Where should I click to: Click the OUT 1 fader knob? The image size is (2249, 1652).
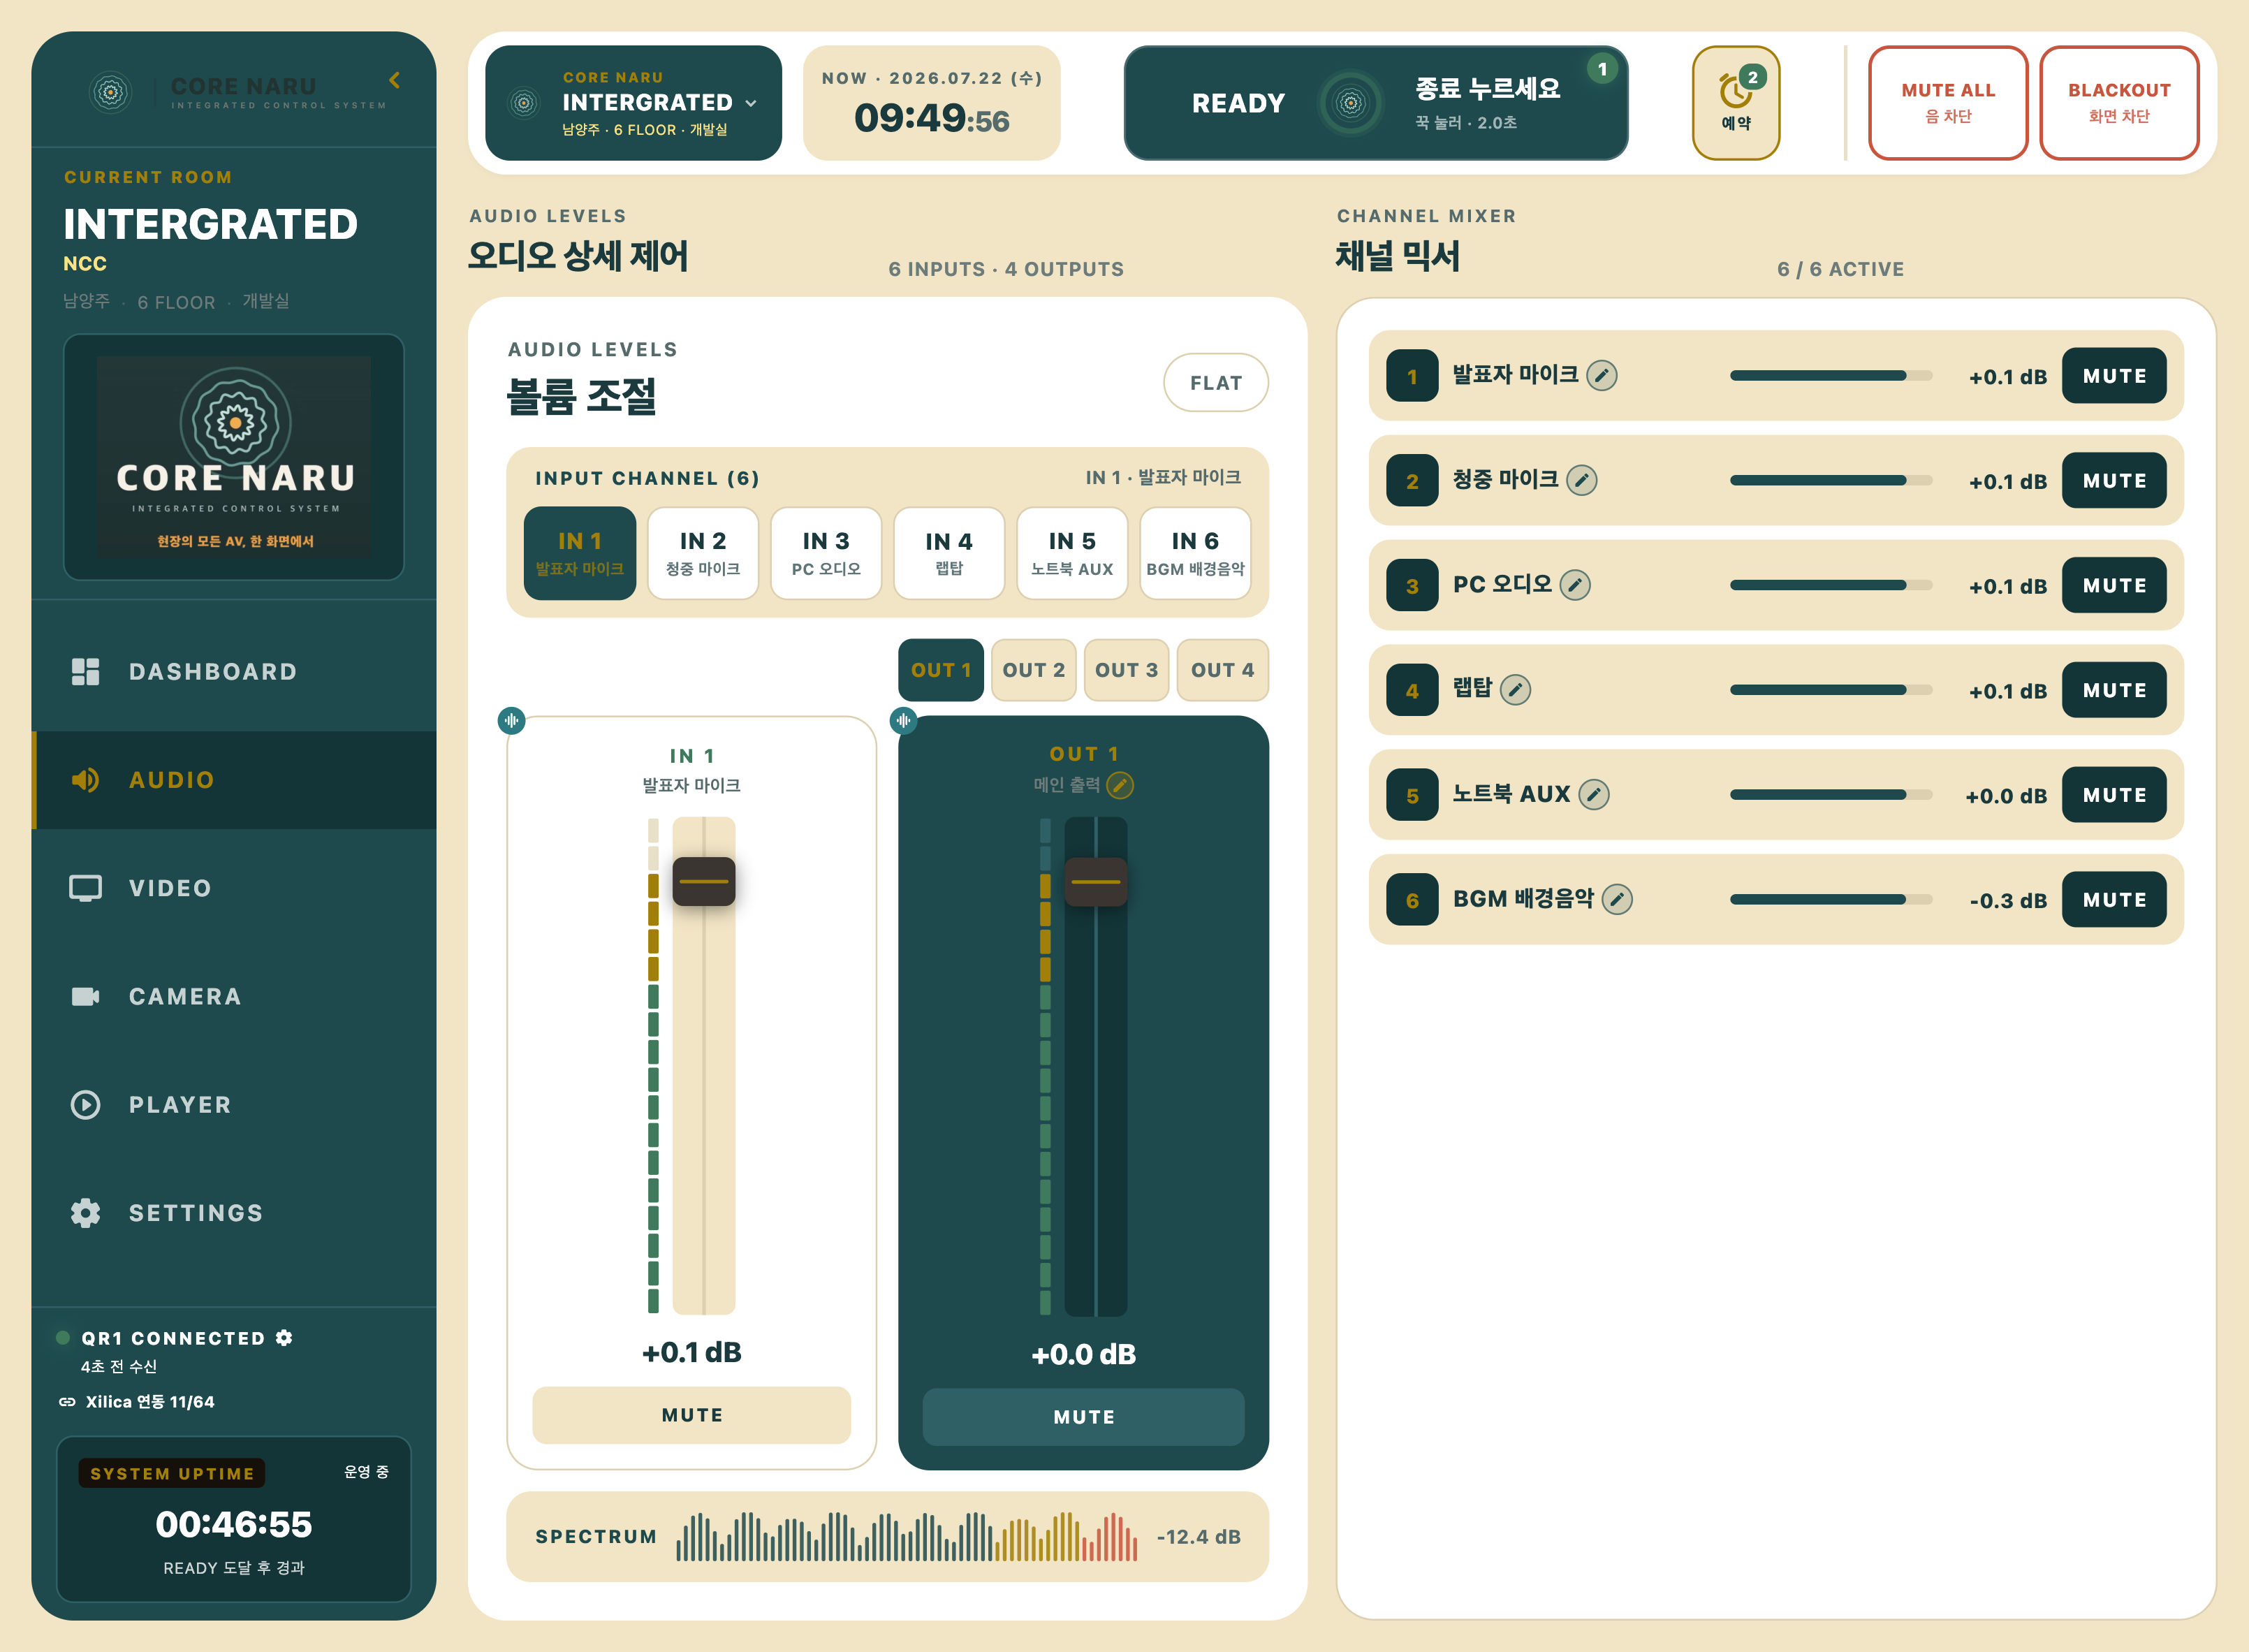pyautogui.click(x=1096, y=881)
